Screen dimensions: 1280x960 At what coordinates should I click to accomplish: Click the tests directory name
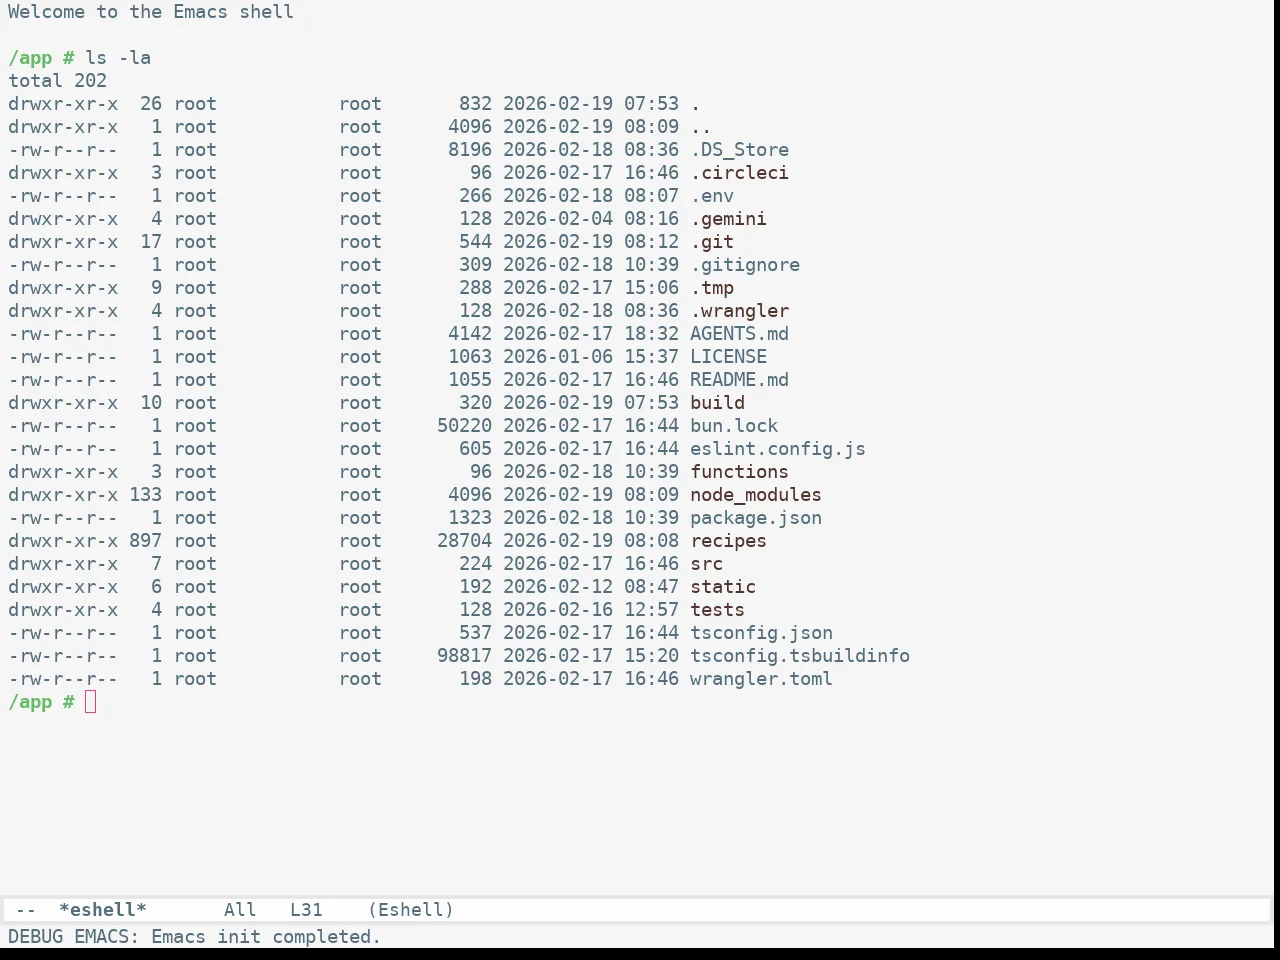tap(718, 610)
